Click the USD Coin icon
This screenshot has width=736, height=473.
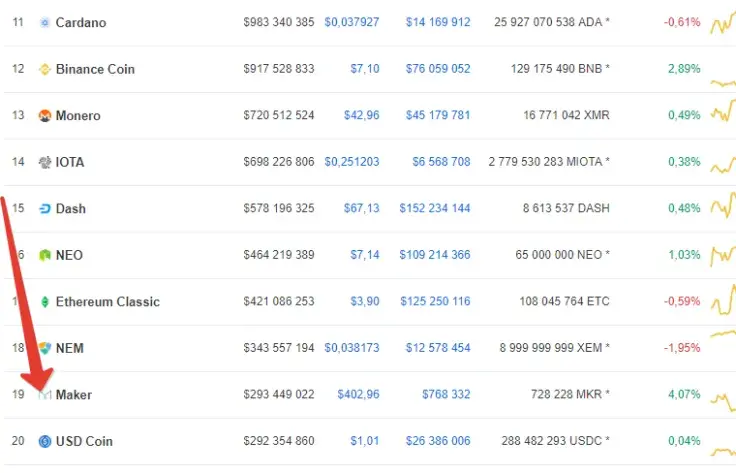(x=45, y=441)
